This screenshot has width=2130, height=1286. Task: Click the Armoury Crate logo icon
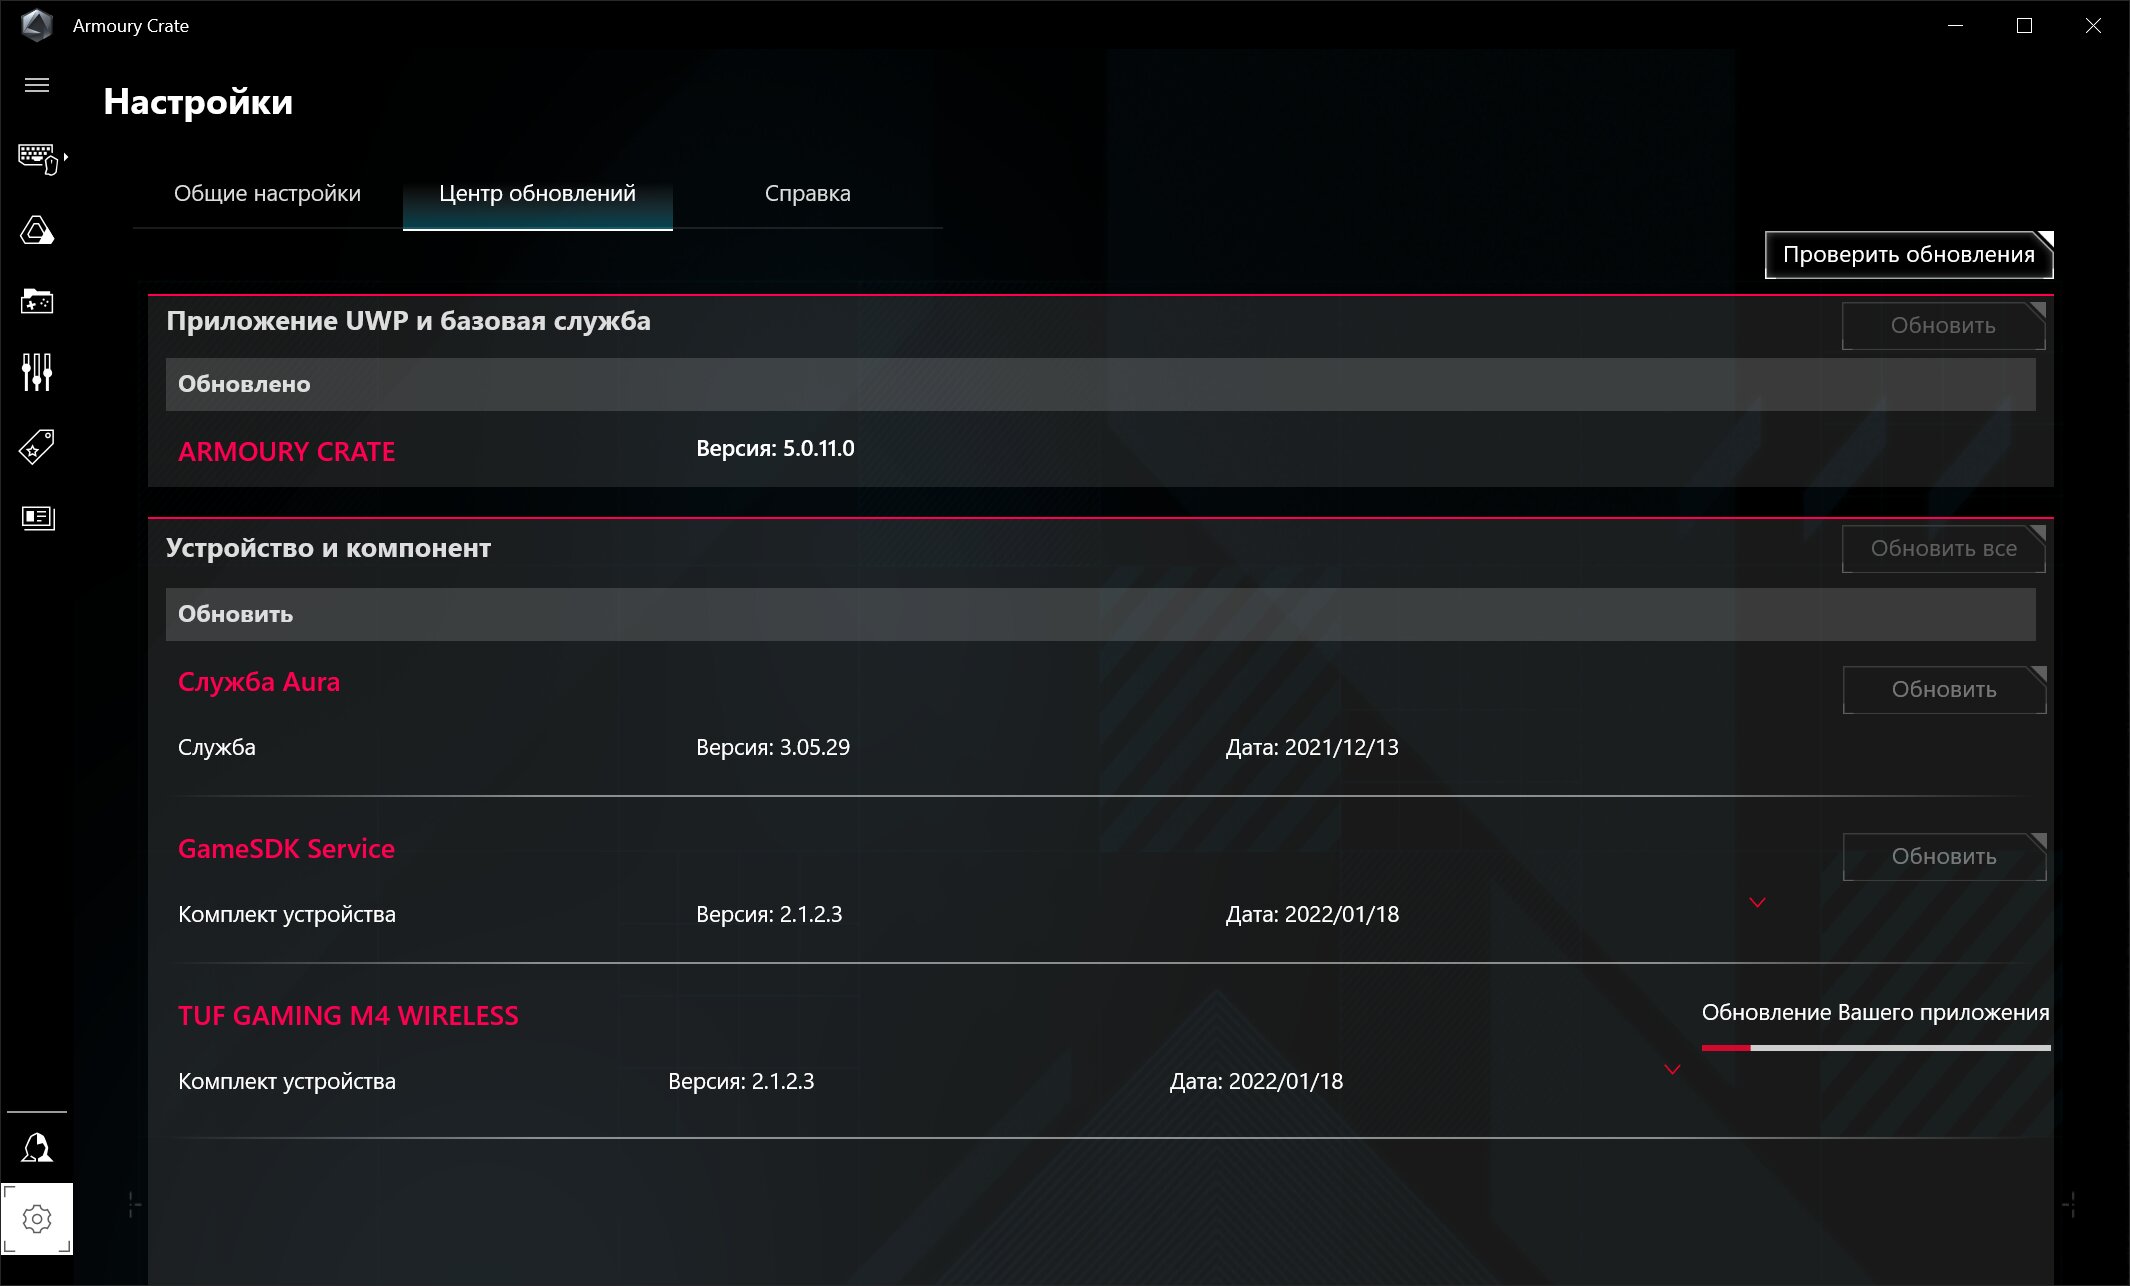point(37,25)
